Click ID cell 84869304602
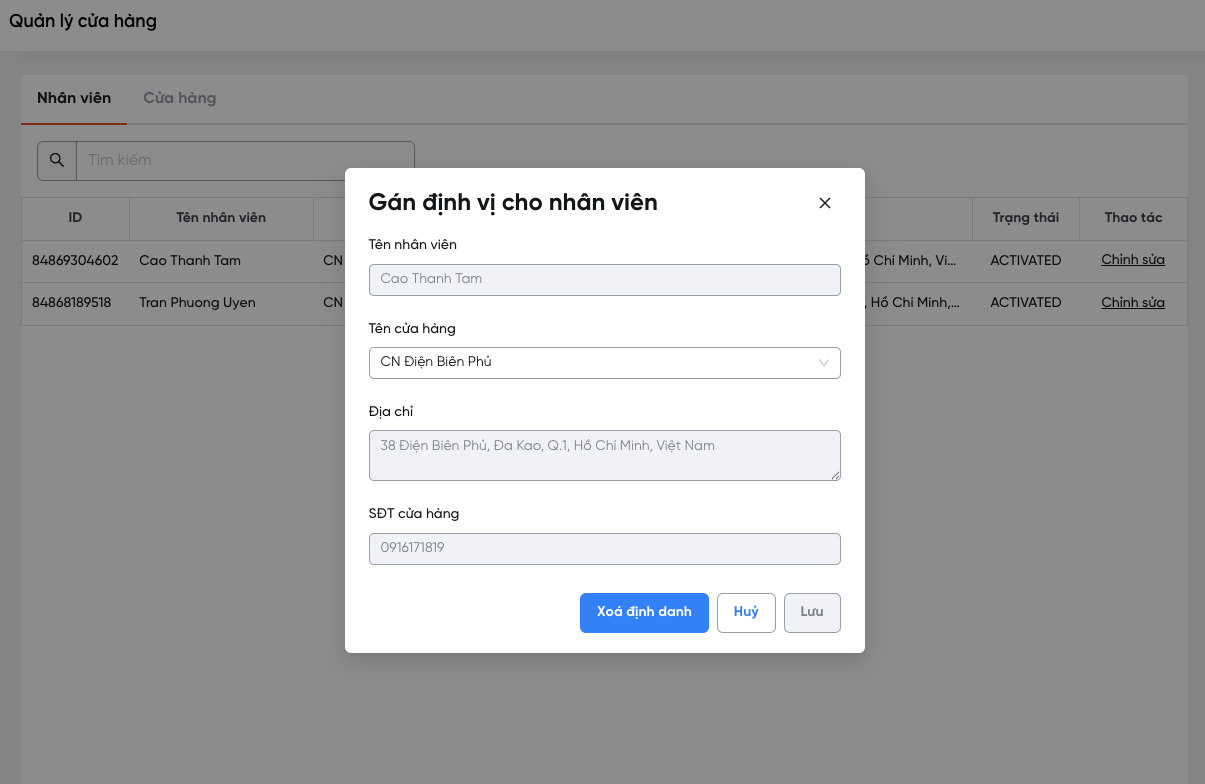The image size is (1205, 784). pos(75,260)
